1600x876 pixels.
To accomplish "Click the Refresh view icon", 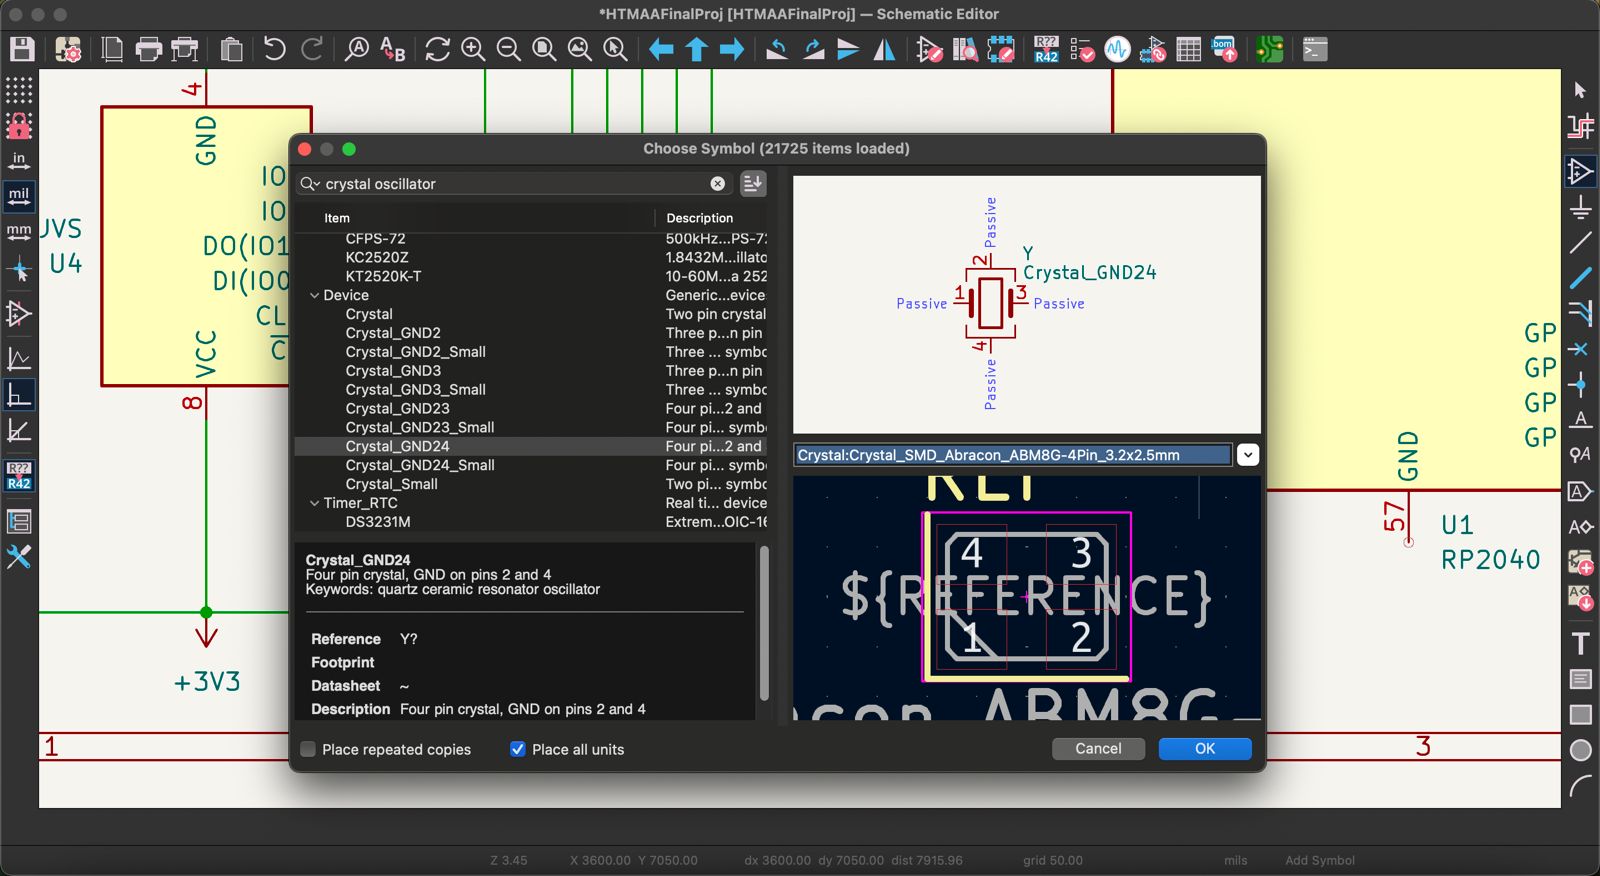I will 437,49.
